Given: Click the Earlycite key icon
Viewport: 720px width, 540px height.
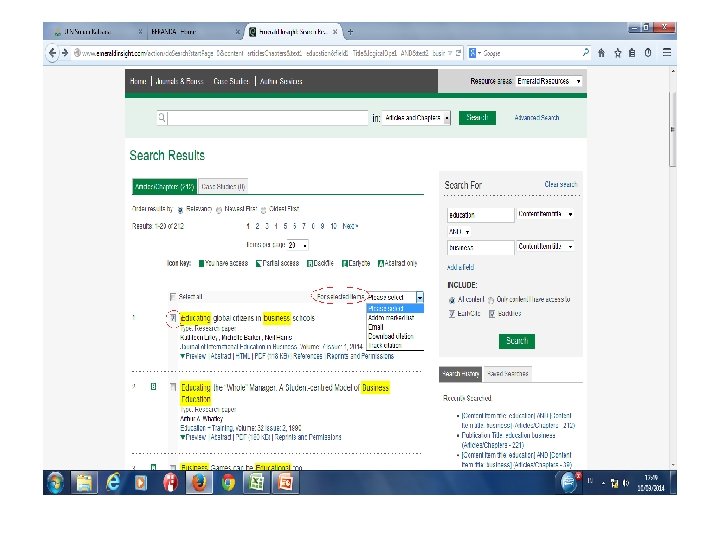Looking at the screenshot, I should pos(344,263).
